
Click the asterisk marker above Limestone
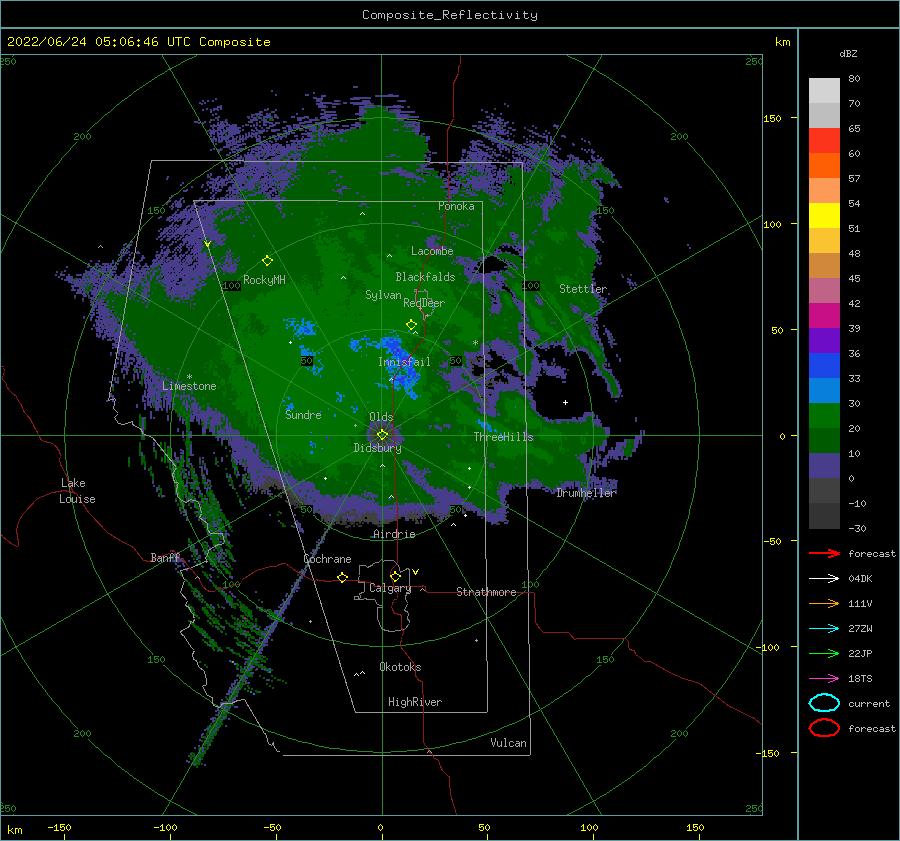189,377
